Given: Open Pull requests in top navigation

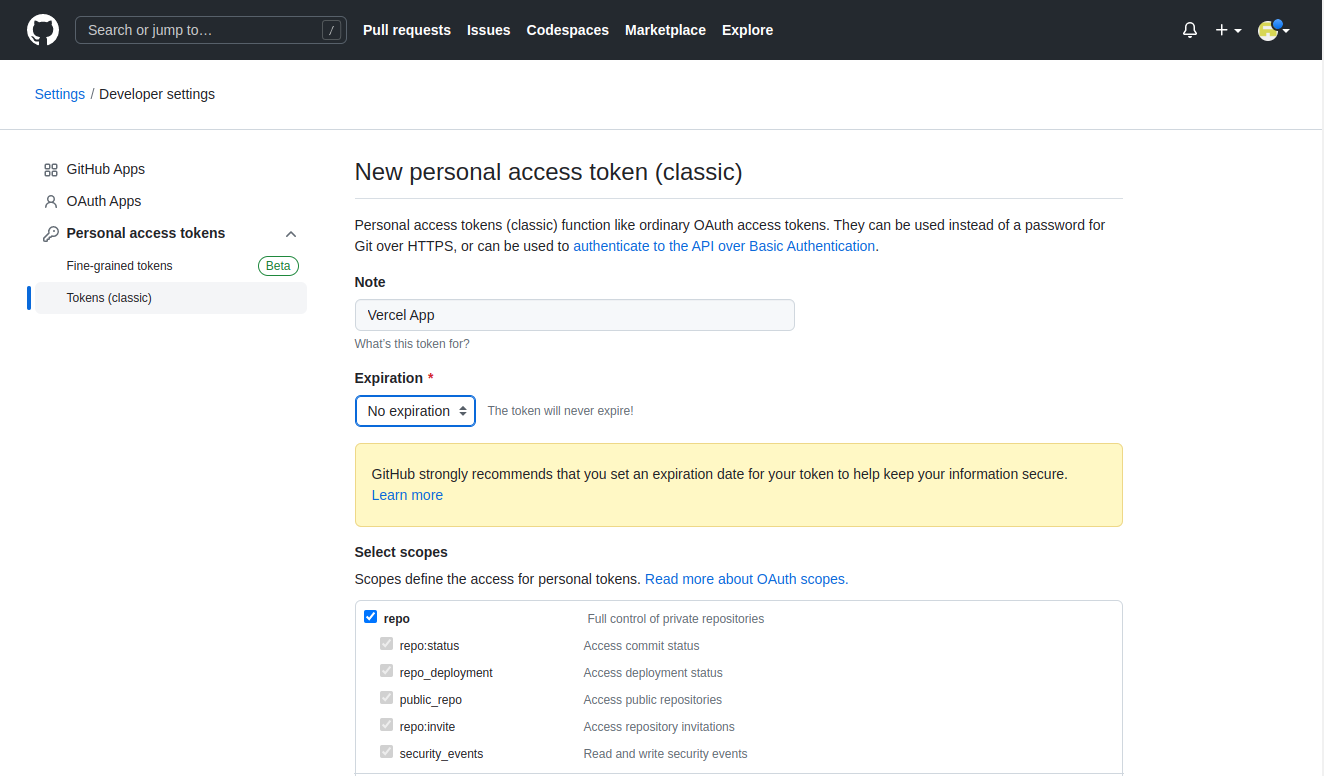Looking at the screenshot, I should (407, 30).
